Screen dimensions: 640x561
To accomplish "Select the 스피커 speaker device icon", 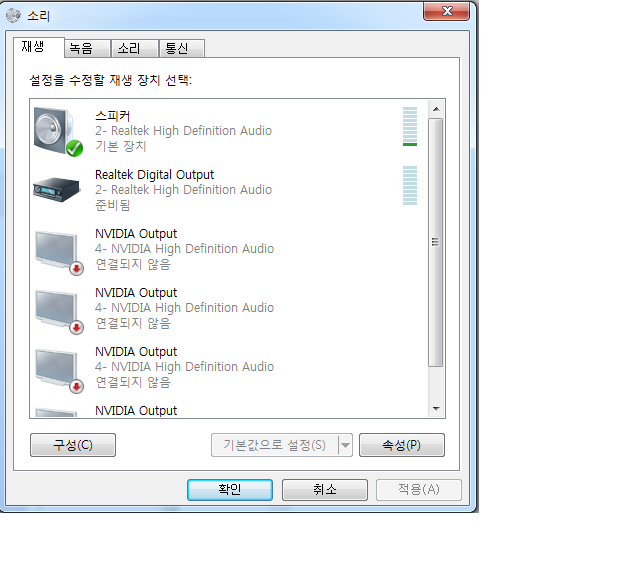I will click(58, 131).
